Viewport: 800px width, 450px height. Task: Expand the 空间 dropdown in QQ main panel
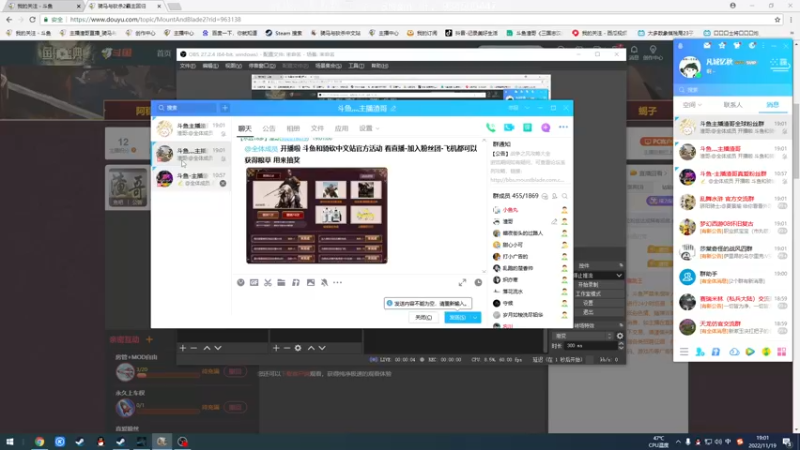[x=692, y=105]
